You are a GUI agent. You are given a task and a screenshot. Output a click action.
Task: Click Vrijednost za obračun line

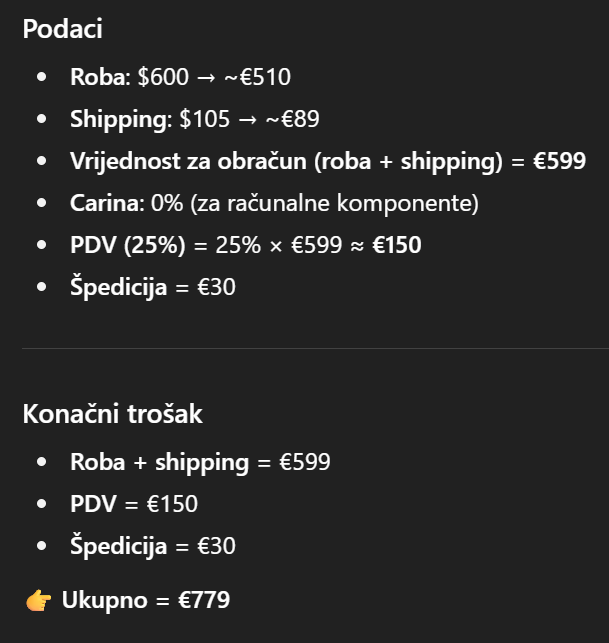click(328, 161)
